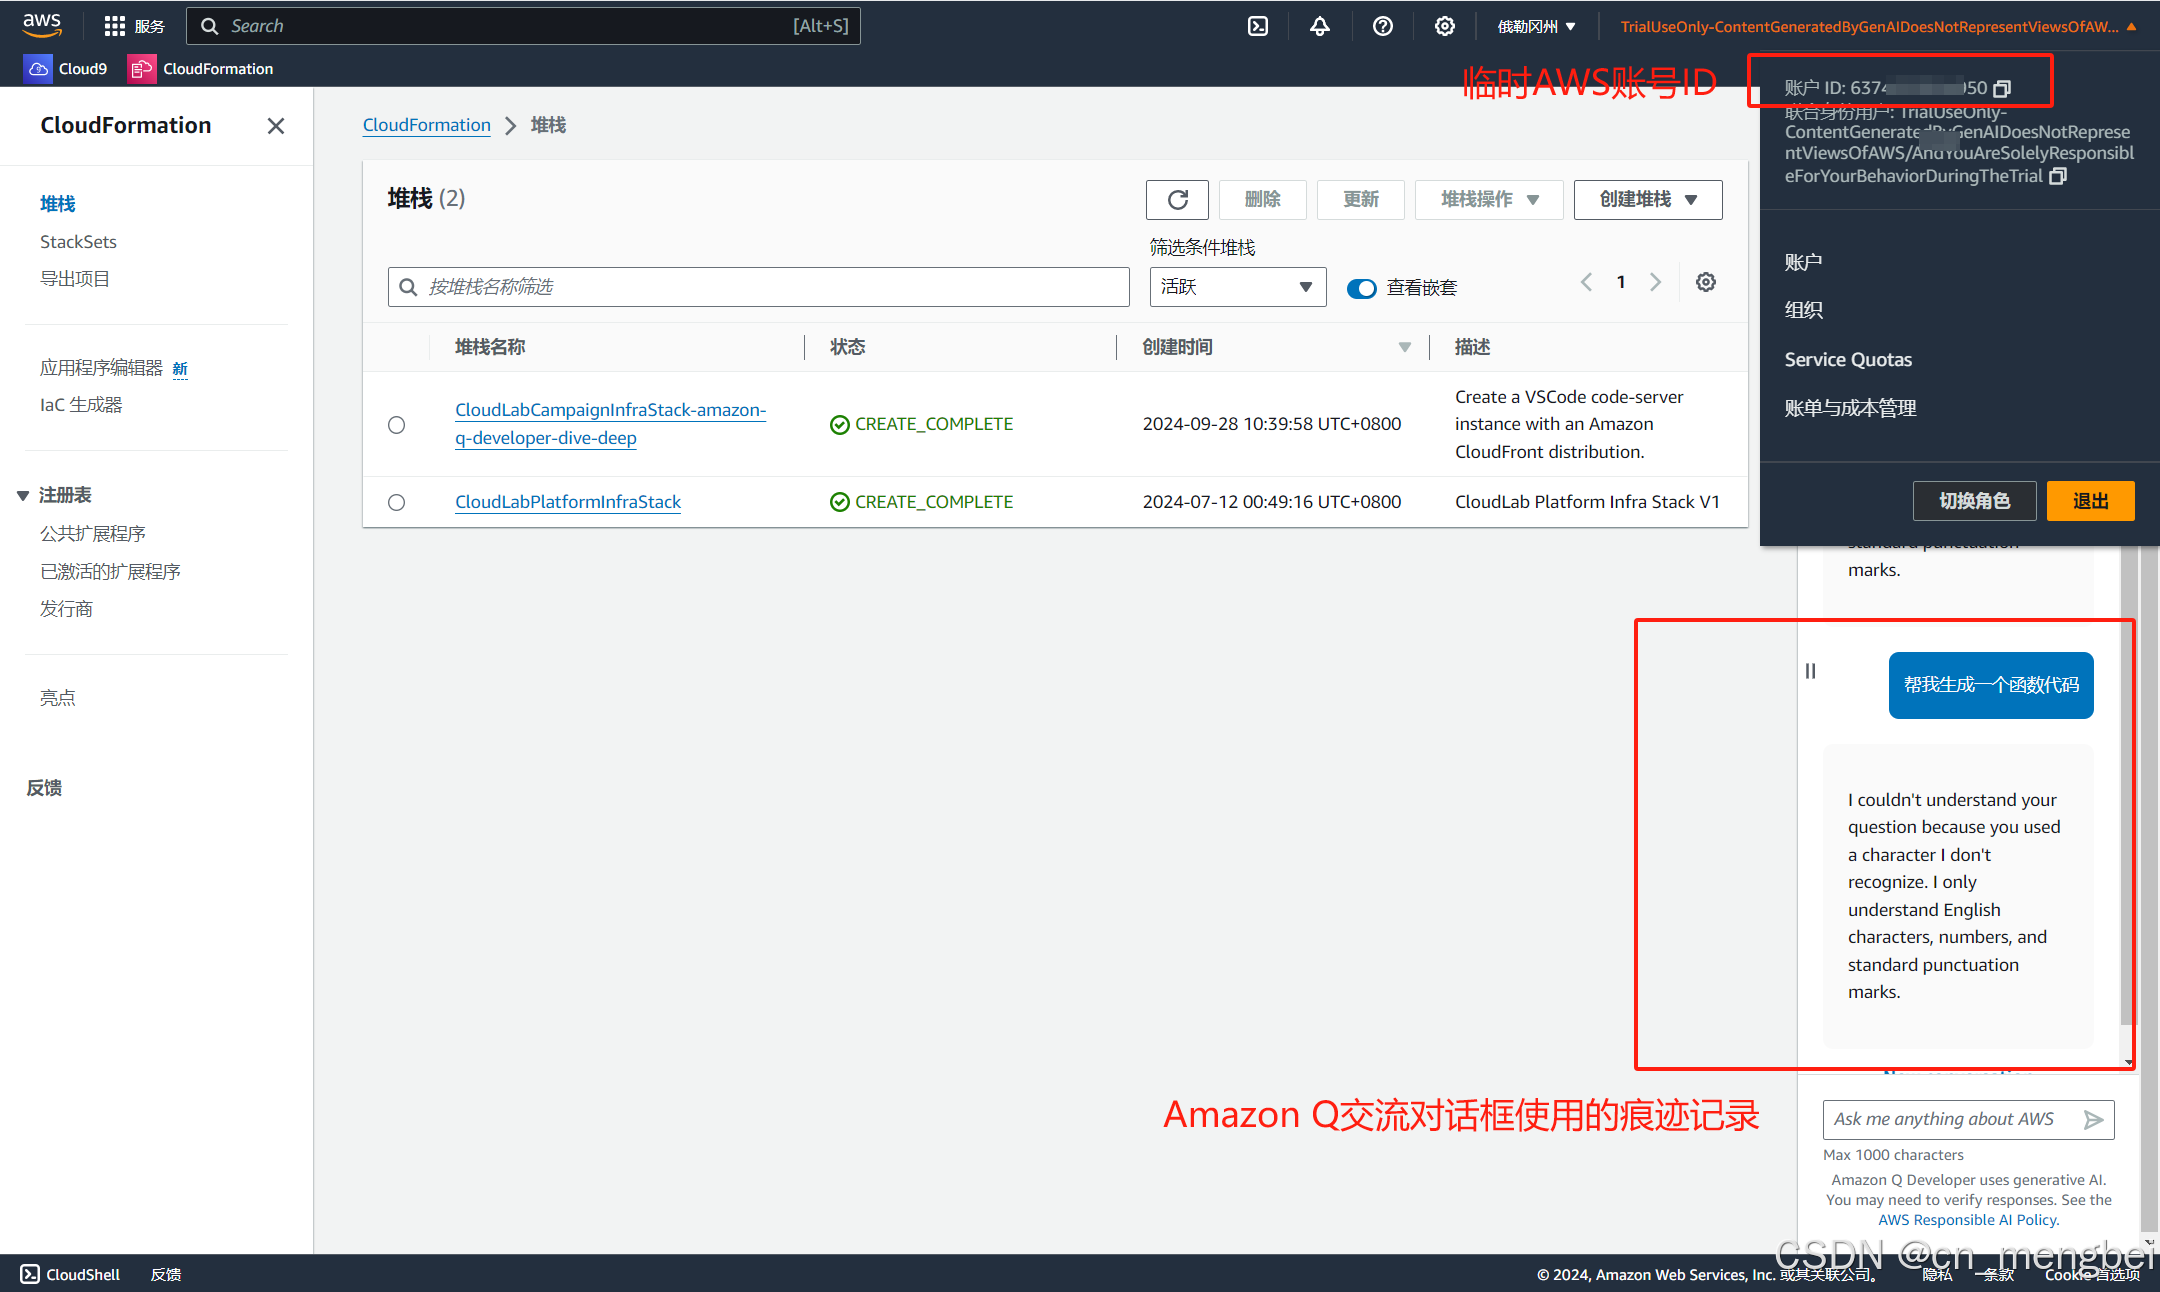Open activated extensions in sidebar
2160x1292 pixels.
pyautogui.click(x=110, y=572)
